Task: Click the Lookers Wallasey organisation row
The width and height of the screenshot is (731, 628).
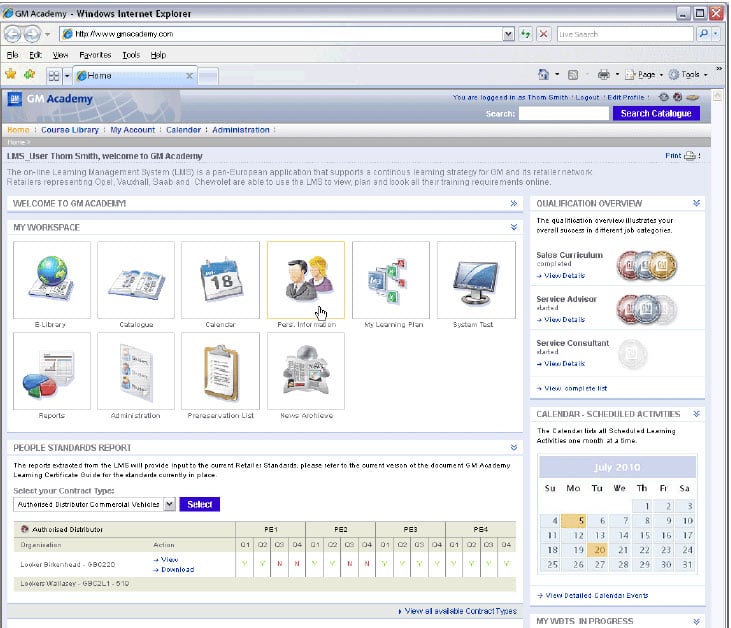Action: [264, 584]
